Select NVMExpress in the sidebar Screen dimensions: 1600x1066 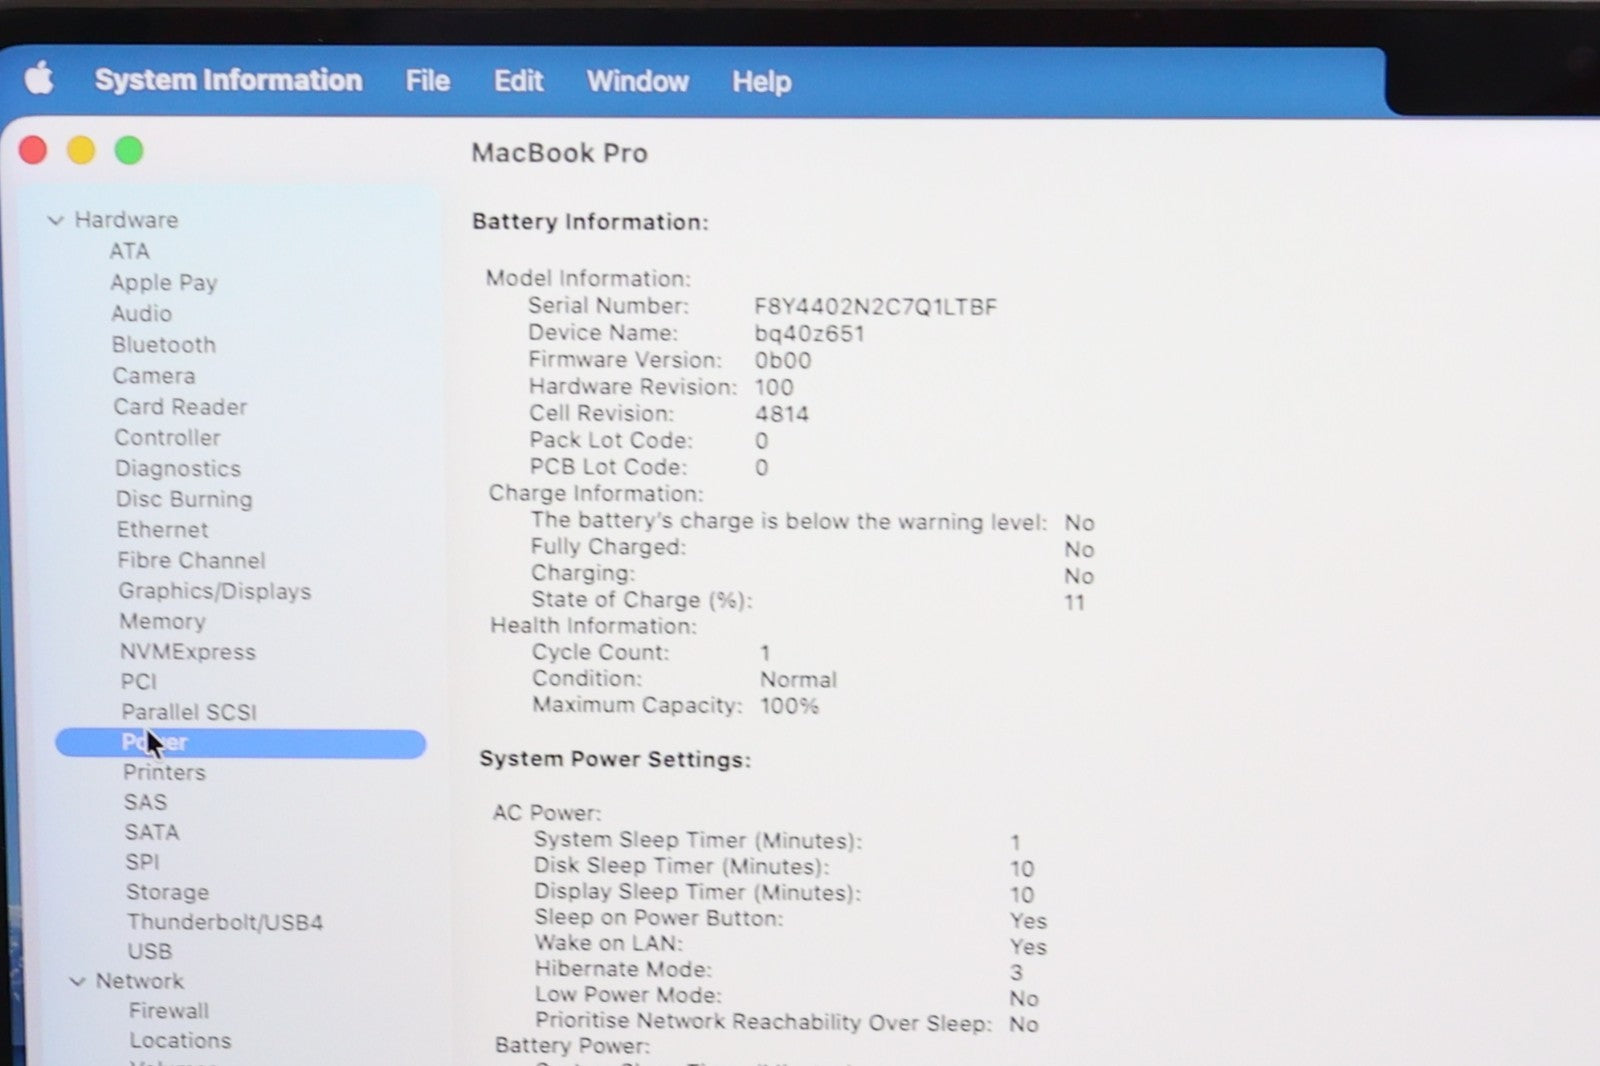coord(187,652)
